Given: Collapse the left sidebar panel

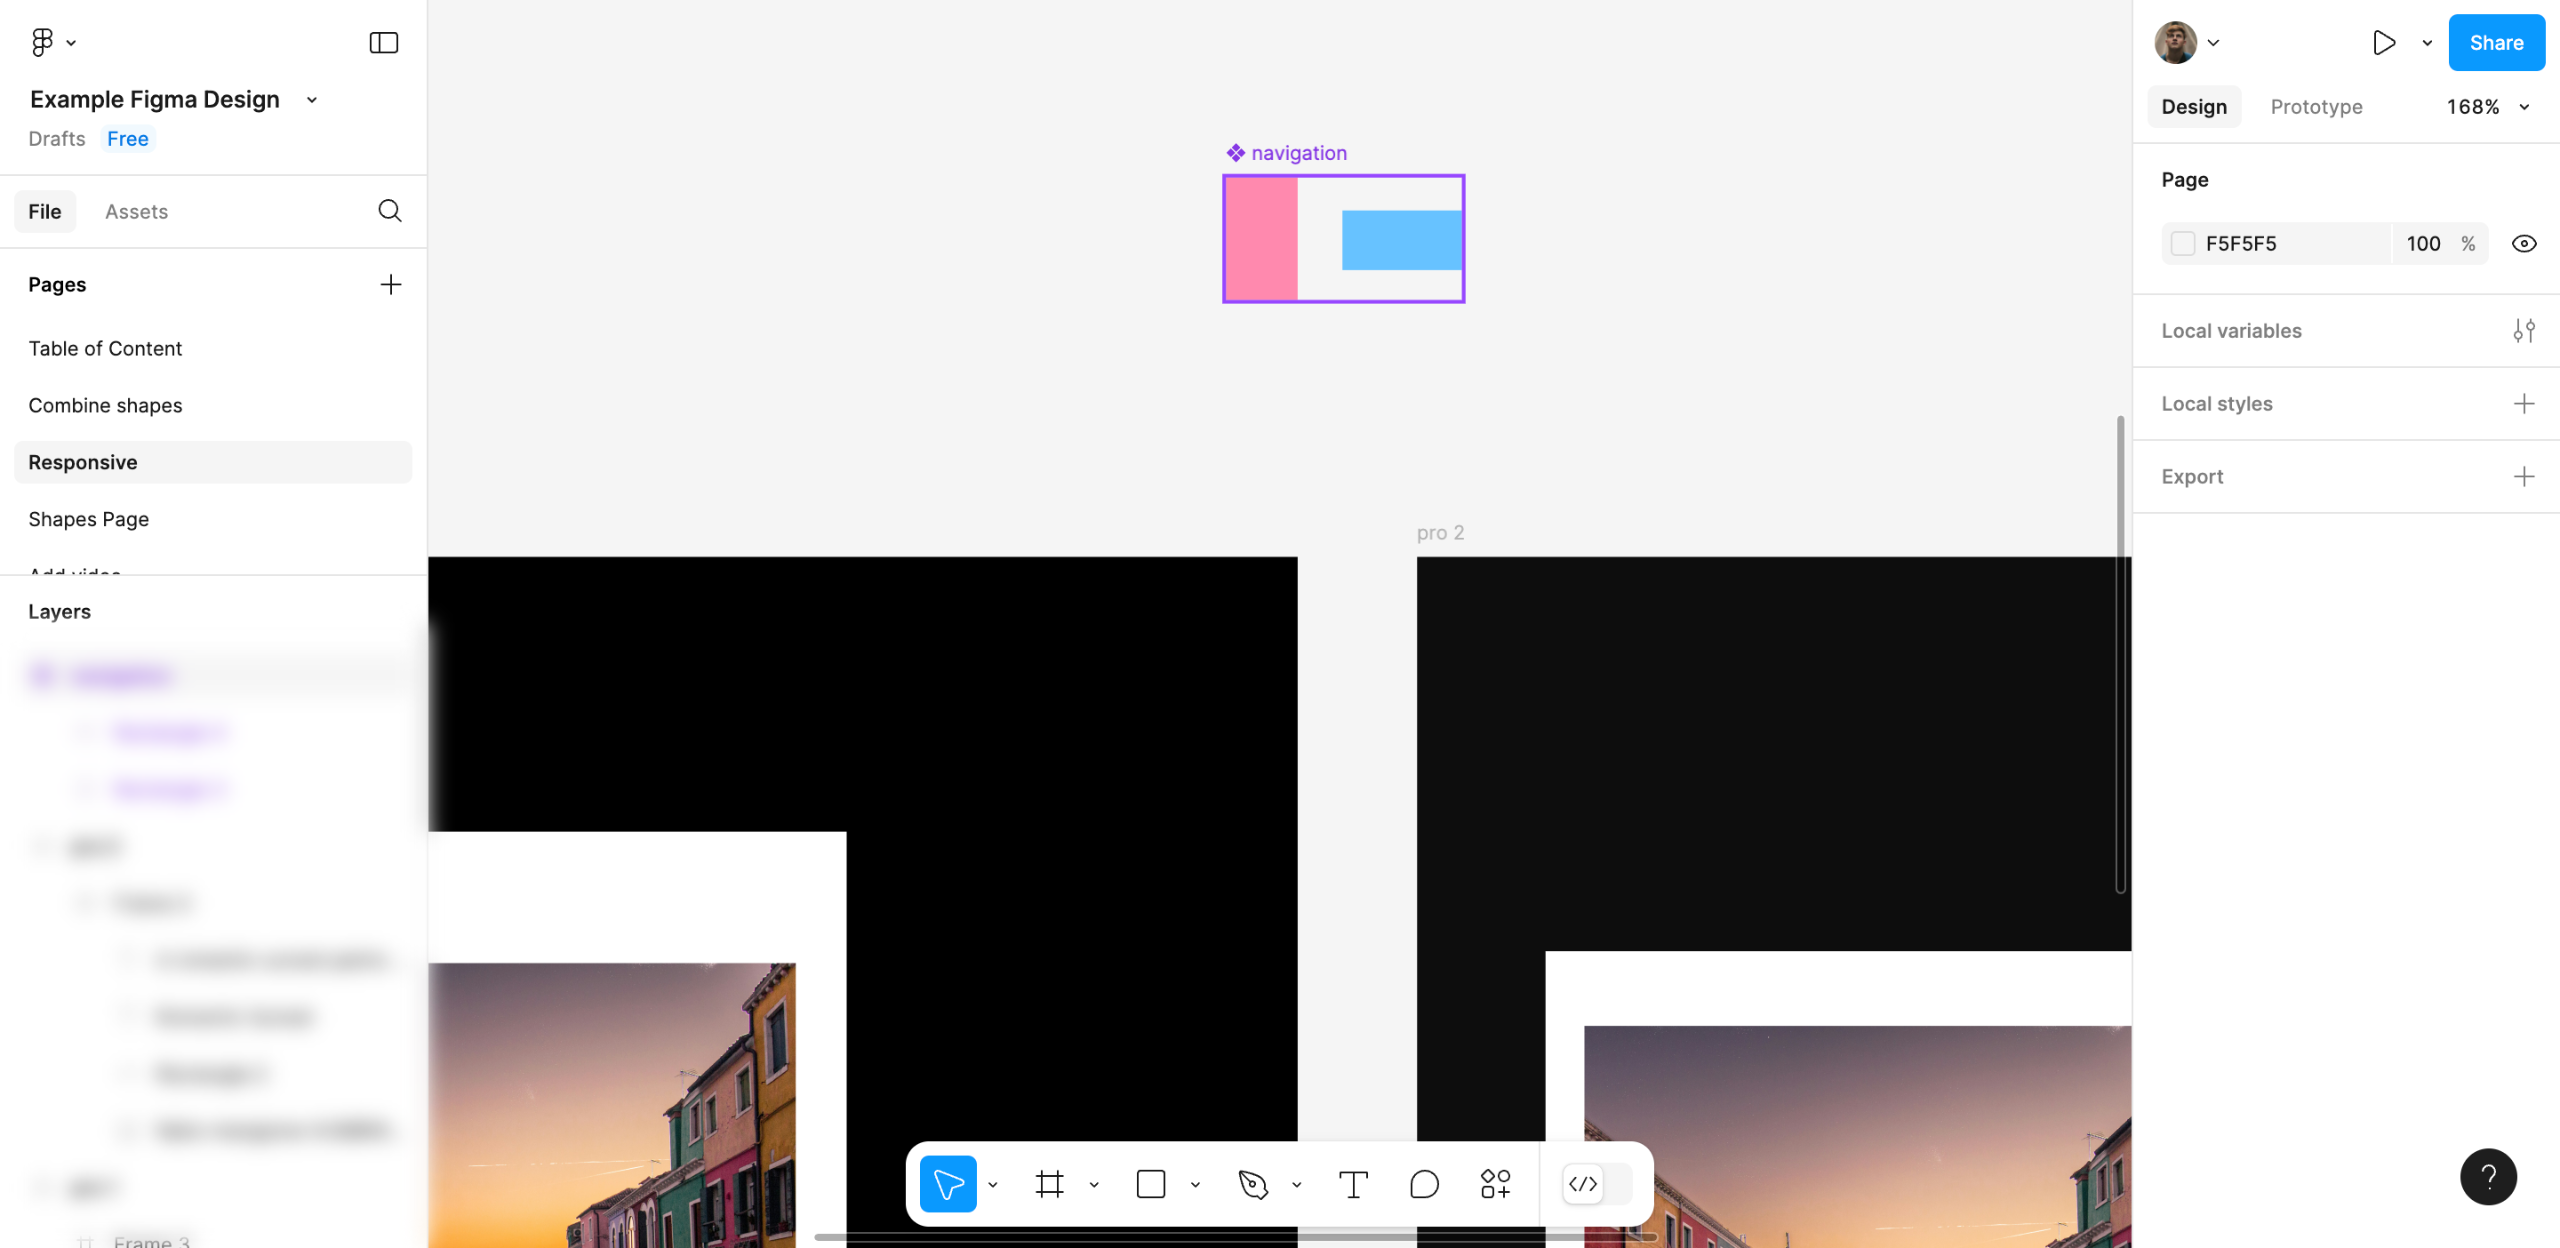Looking at the screenshot, I should click(384, 43).
